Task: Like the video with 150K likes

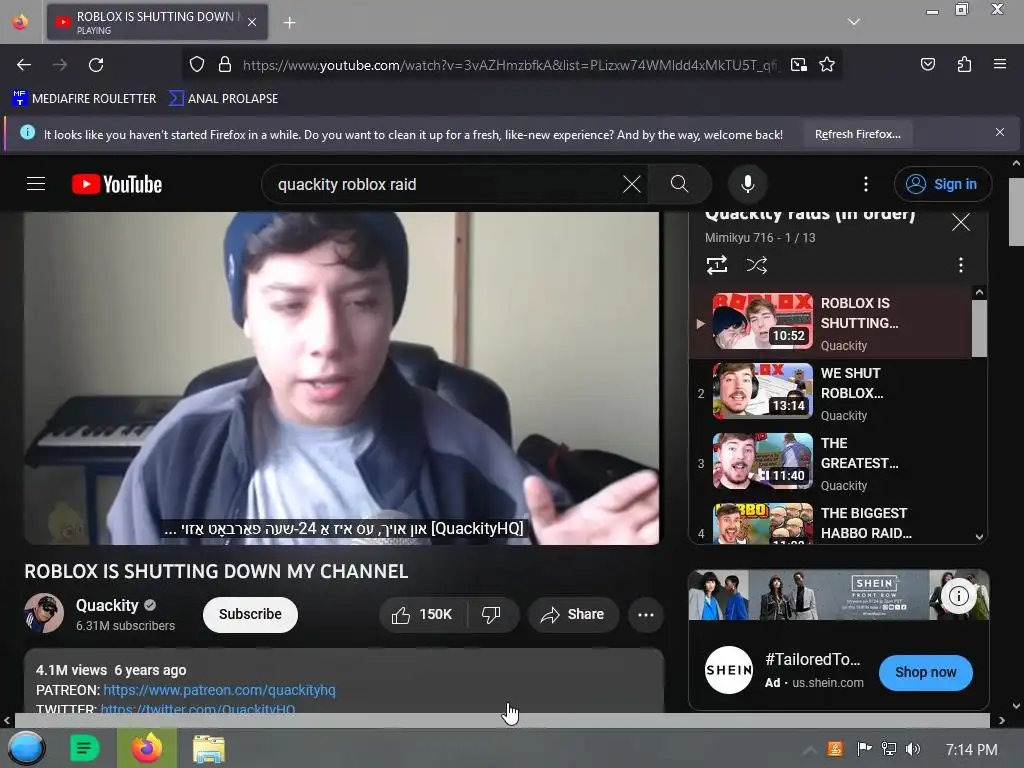Action: [422, 615]
